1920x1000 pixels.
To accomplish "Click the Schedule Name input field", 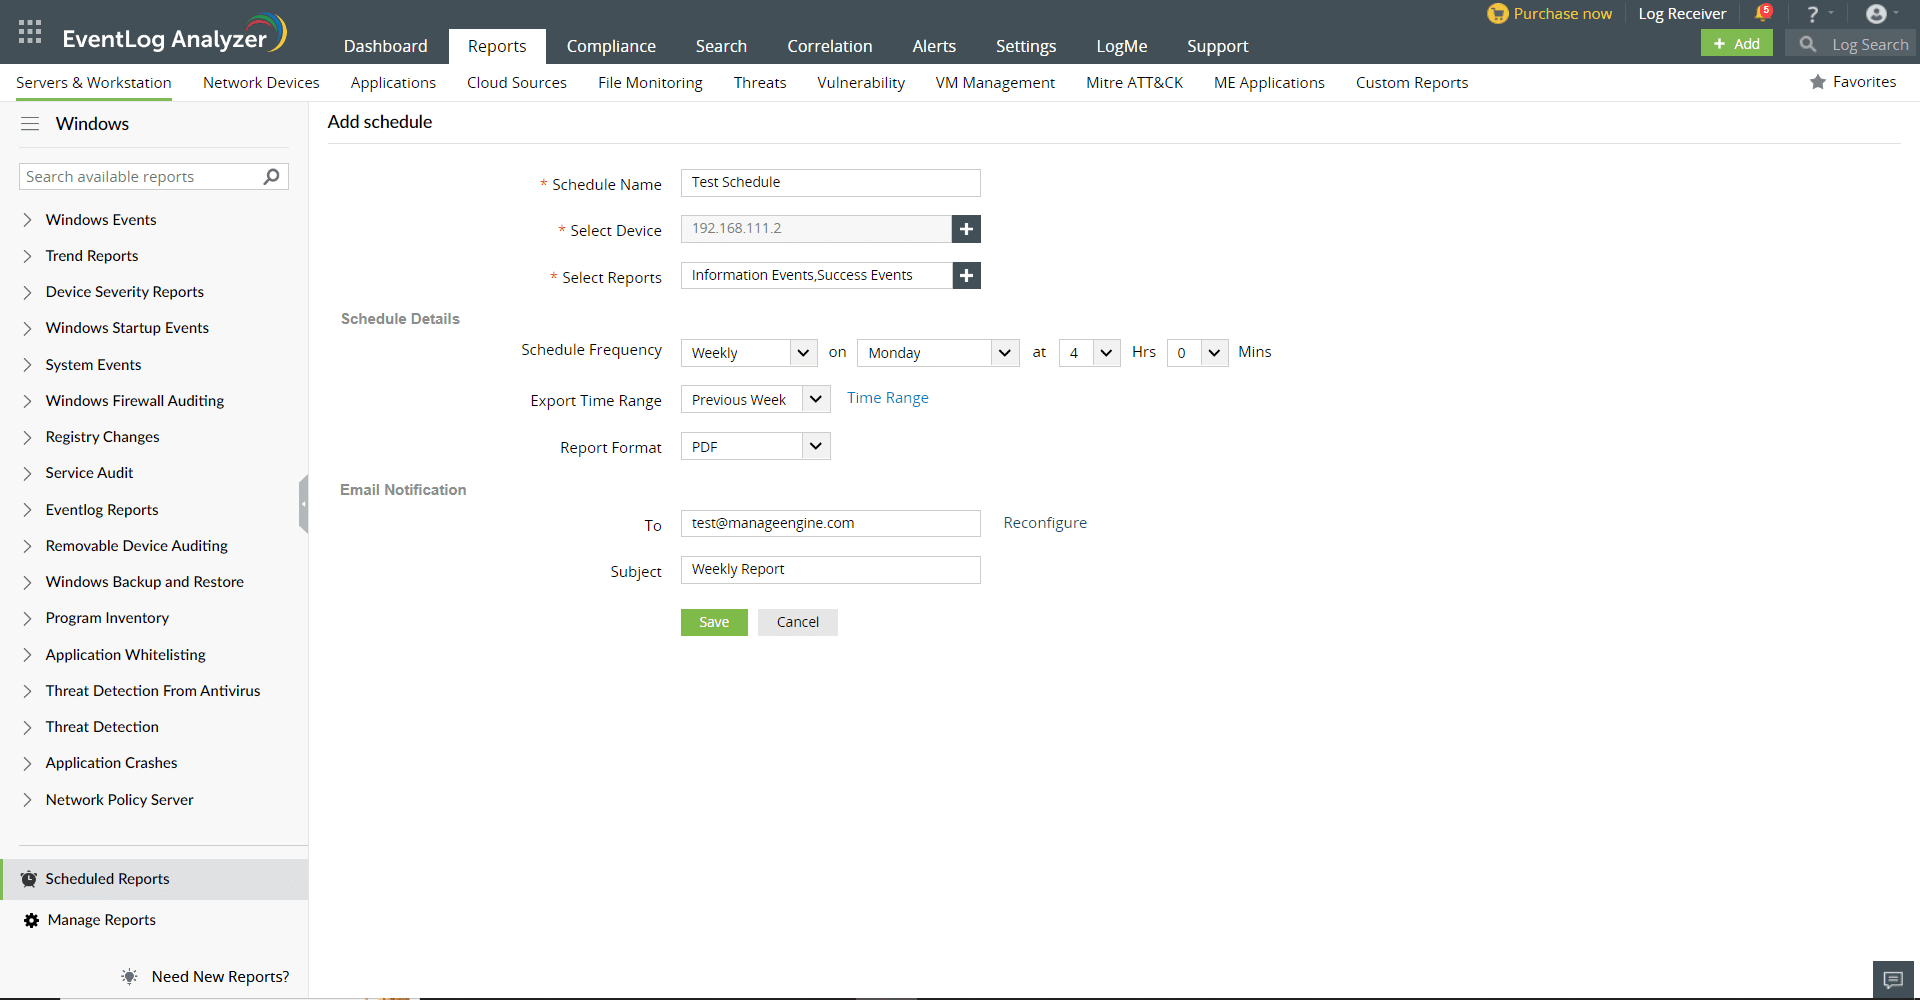I will point(831,183).
